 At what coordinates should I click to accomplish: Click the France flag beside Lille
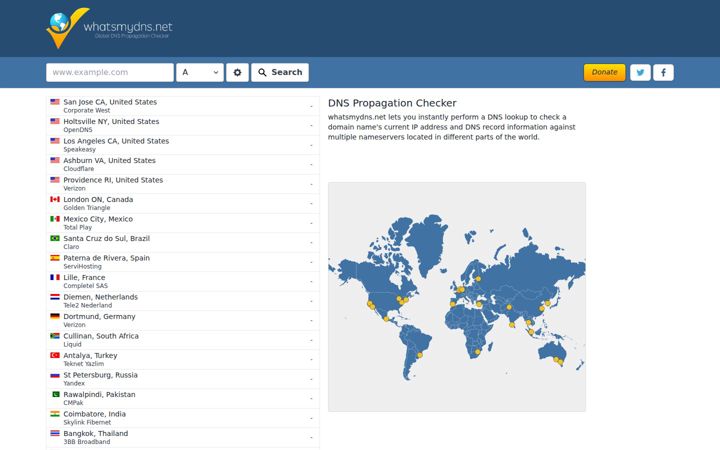click(55, 277)
